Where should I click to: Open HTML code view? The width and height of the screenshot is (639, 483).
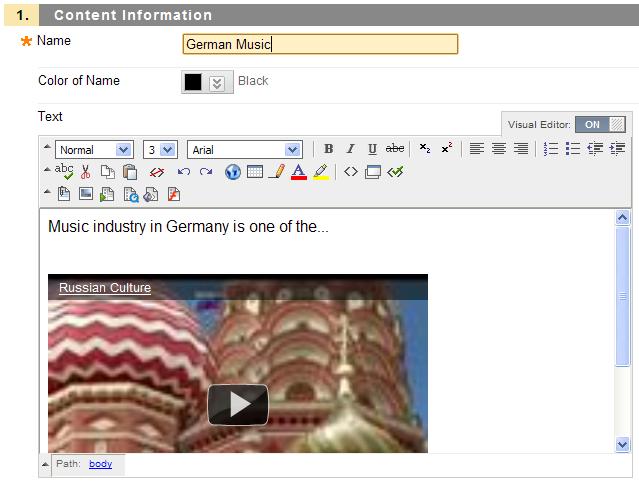tap(350, 171)
